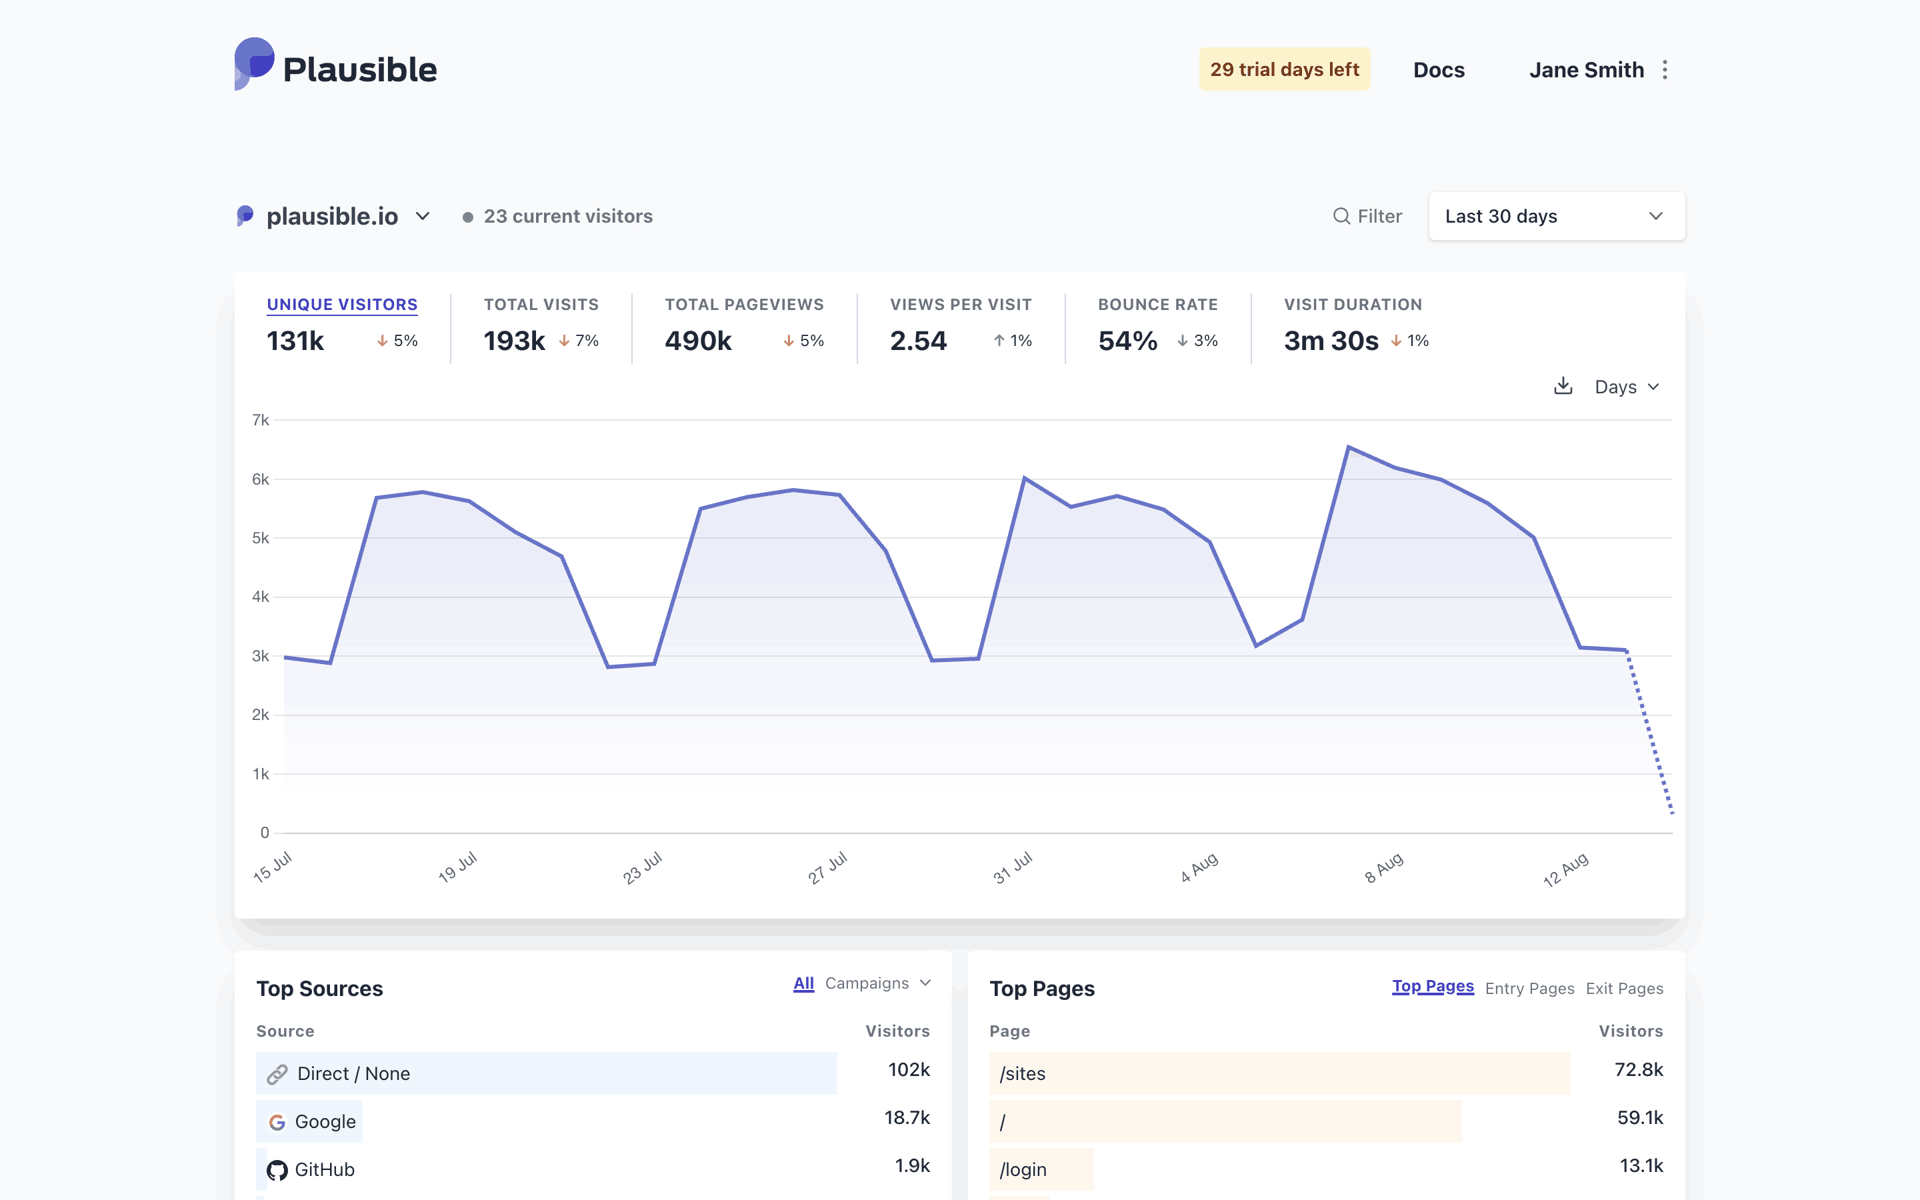Click the current visitors status dot
The width and height of the screenshot is (1920, 1200).
point(467,217)
